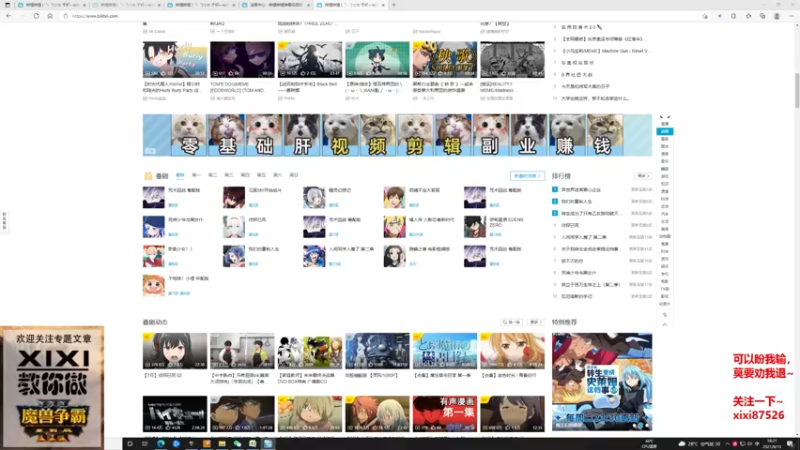Click the EDENS ZERO character thumbnail
The width and height of the screenshot is (800, 450).
coord(474,227)
